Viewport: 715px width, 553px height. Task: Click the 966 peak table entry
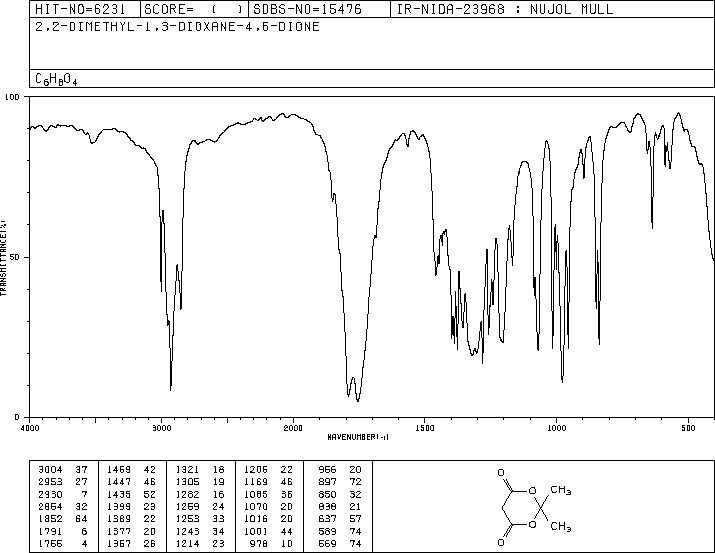[340, 469]
